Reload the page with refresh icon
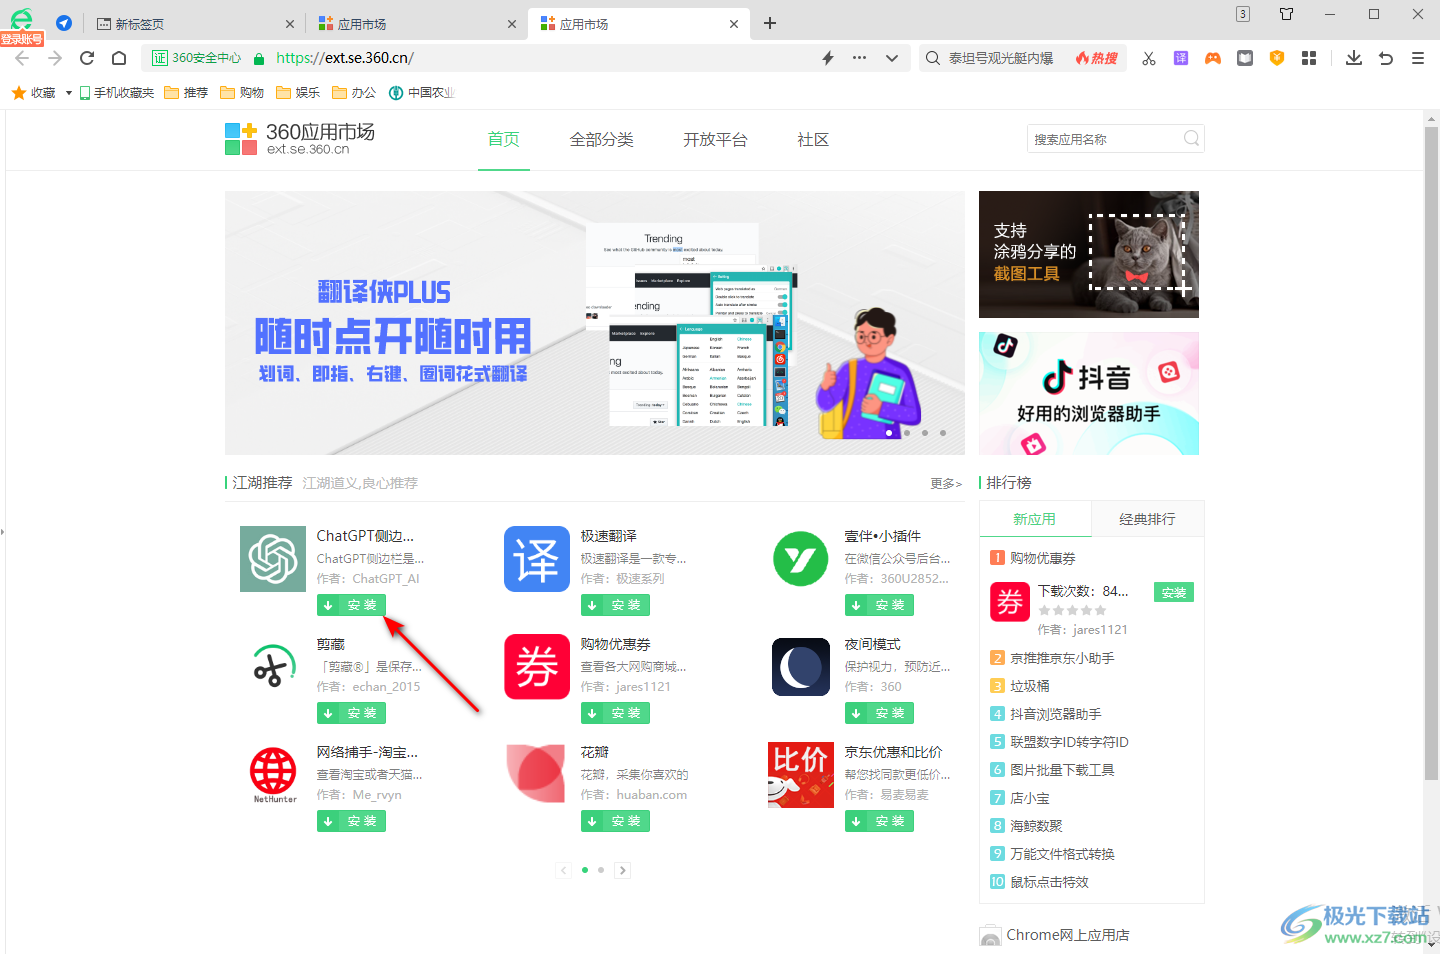The height and width of the screenshot is (954, 1440). (x=87, y=58)
